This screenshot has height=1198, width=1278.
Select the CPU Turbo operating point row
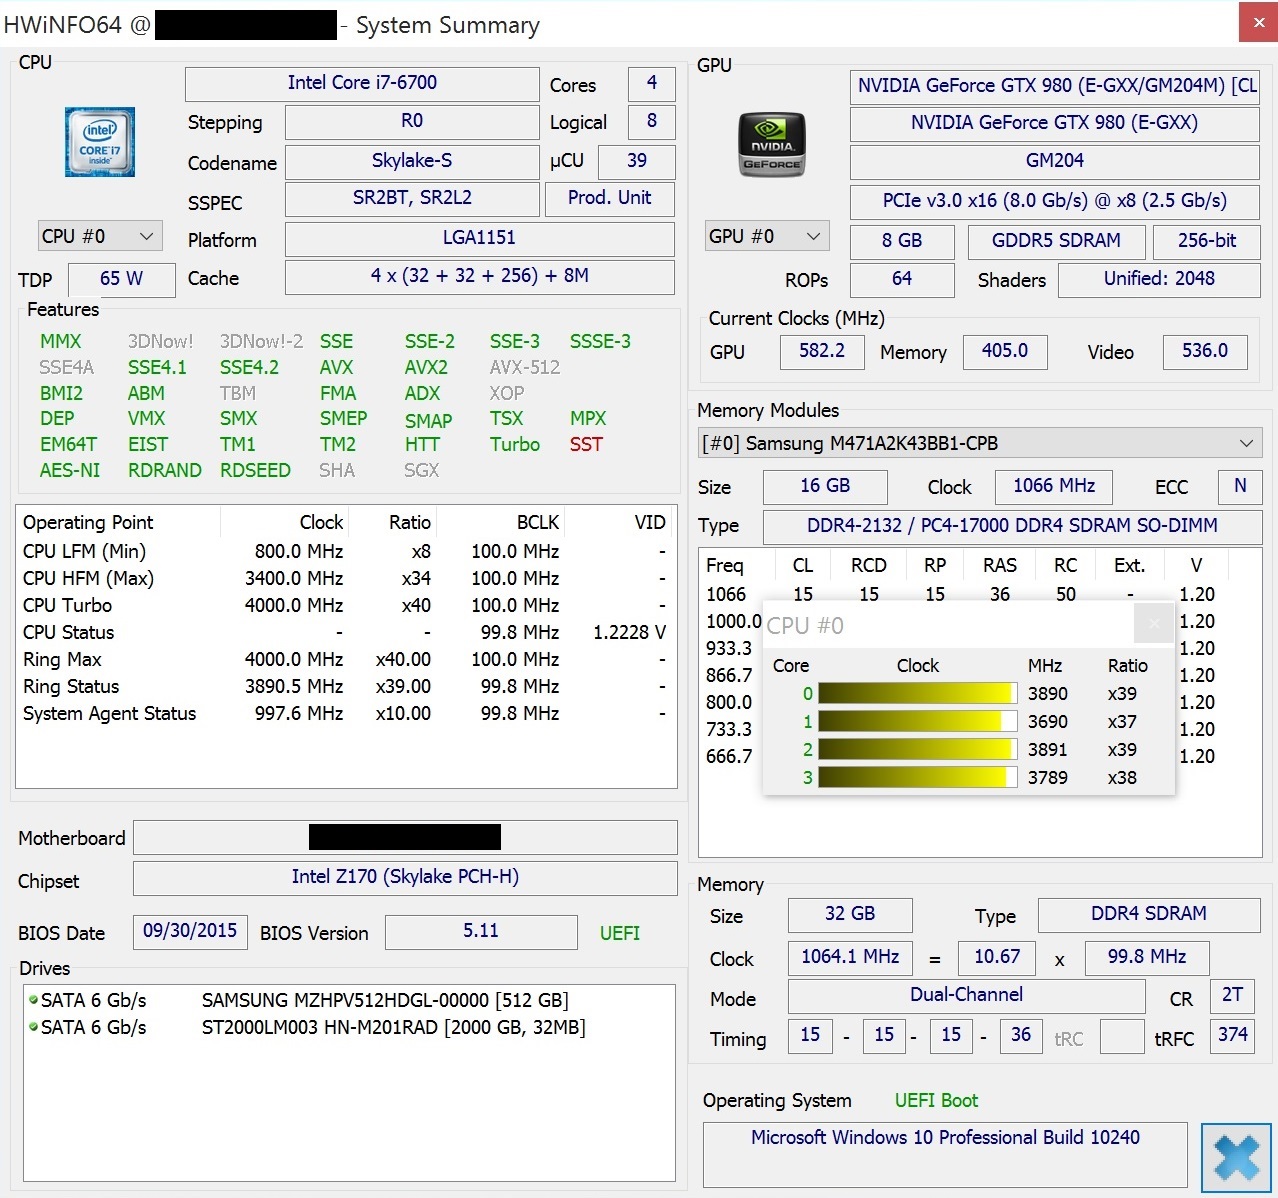click(x=345, y=605)
